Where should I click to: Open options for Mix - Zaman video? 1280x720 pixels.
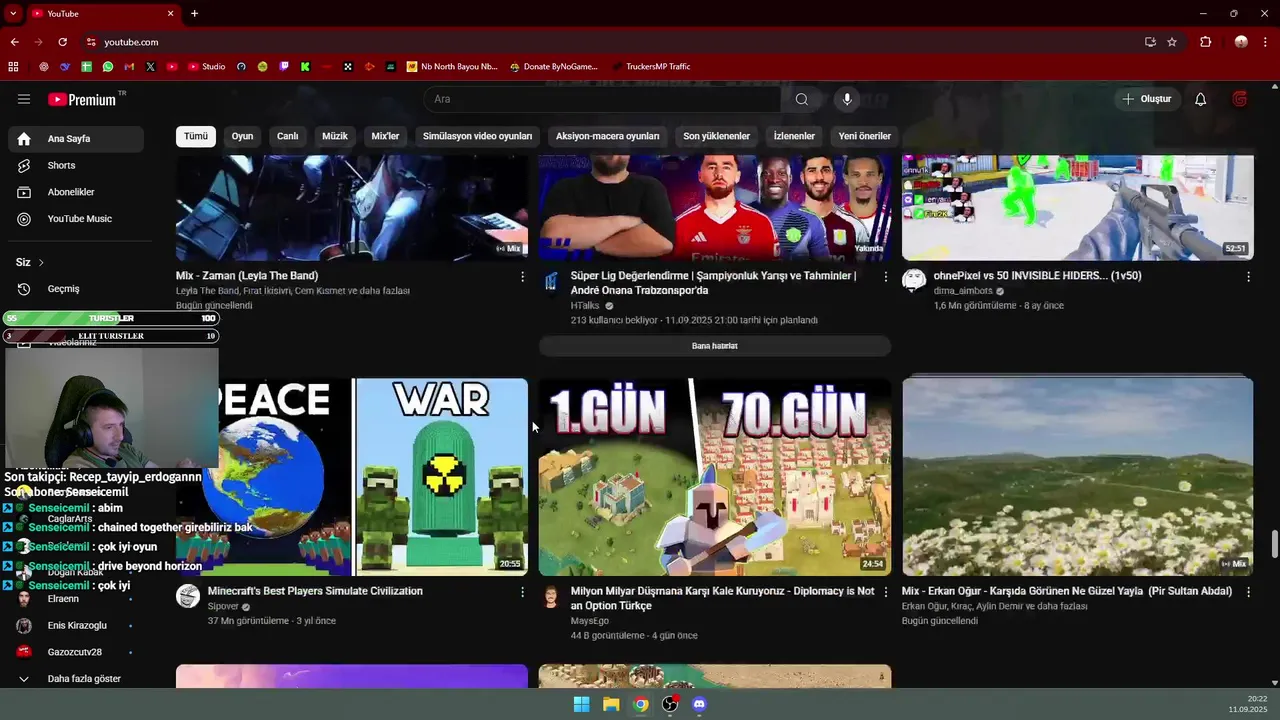tap(522, 276)
